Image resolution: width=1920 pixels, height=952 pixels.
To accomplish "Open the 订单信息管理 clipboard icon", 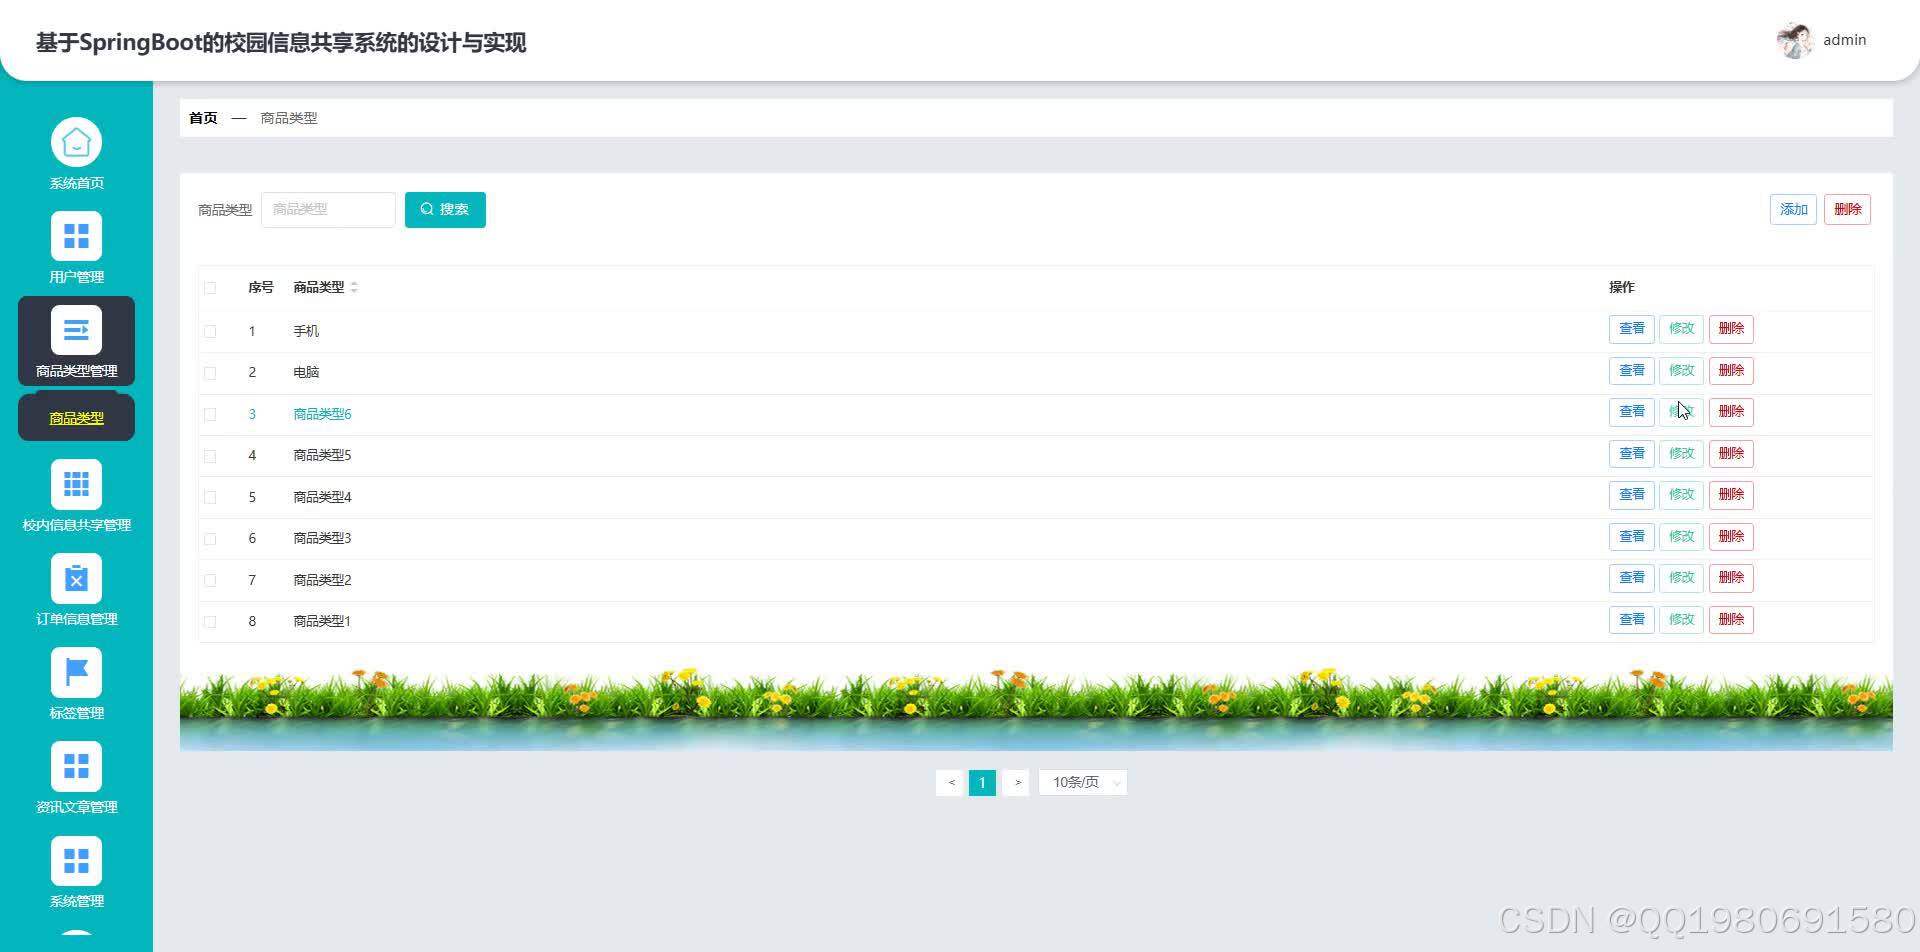I will pos(76,578).
